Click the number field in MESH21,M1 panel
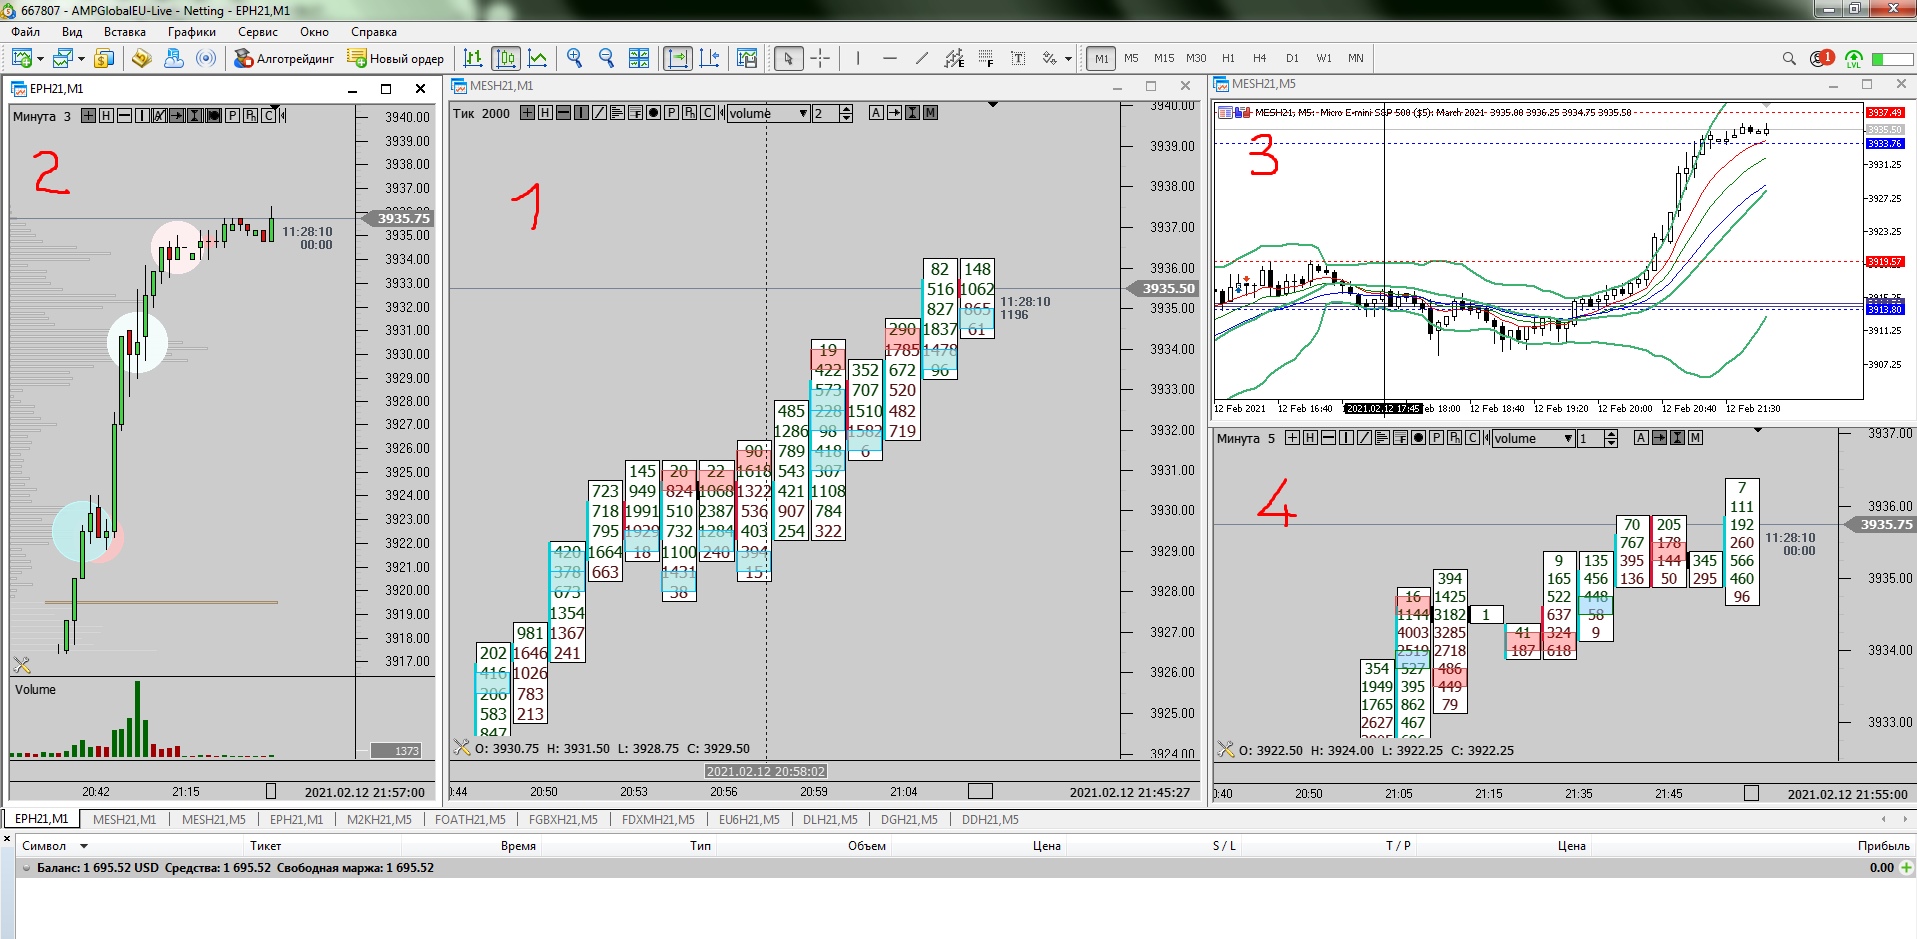1917x939 pixels. [826, 113]
